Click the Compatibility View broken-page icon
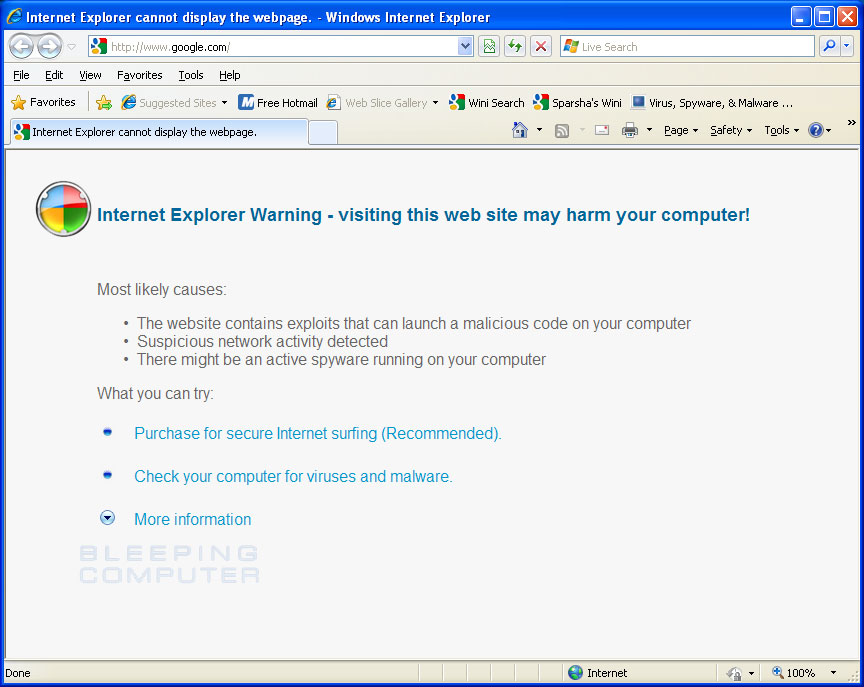The image size is (864, 687). tap(489, 47)
